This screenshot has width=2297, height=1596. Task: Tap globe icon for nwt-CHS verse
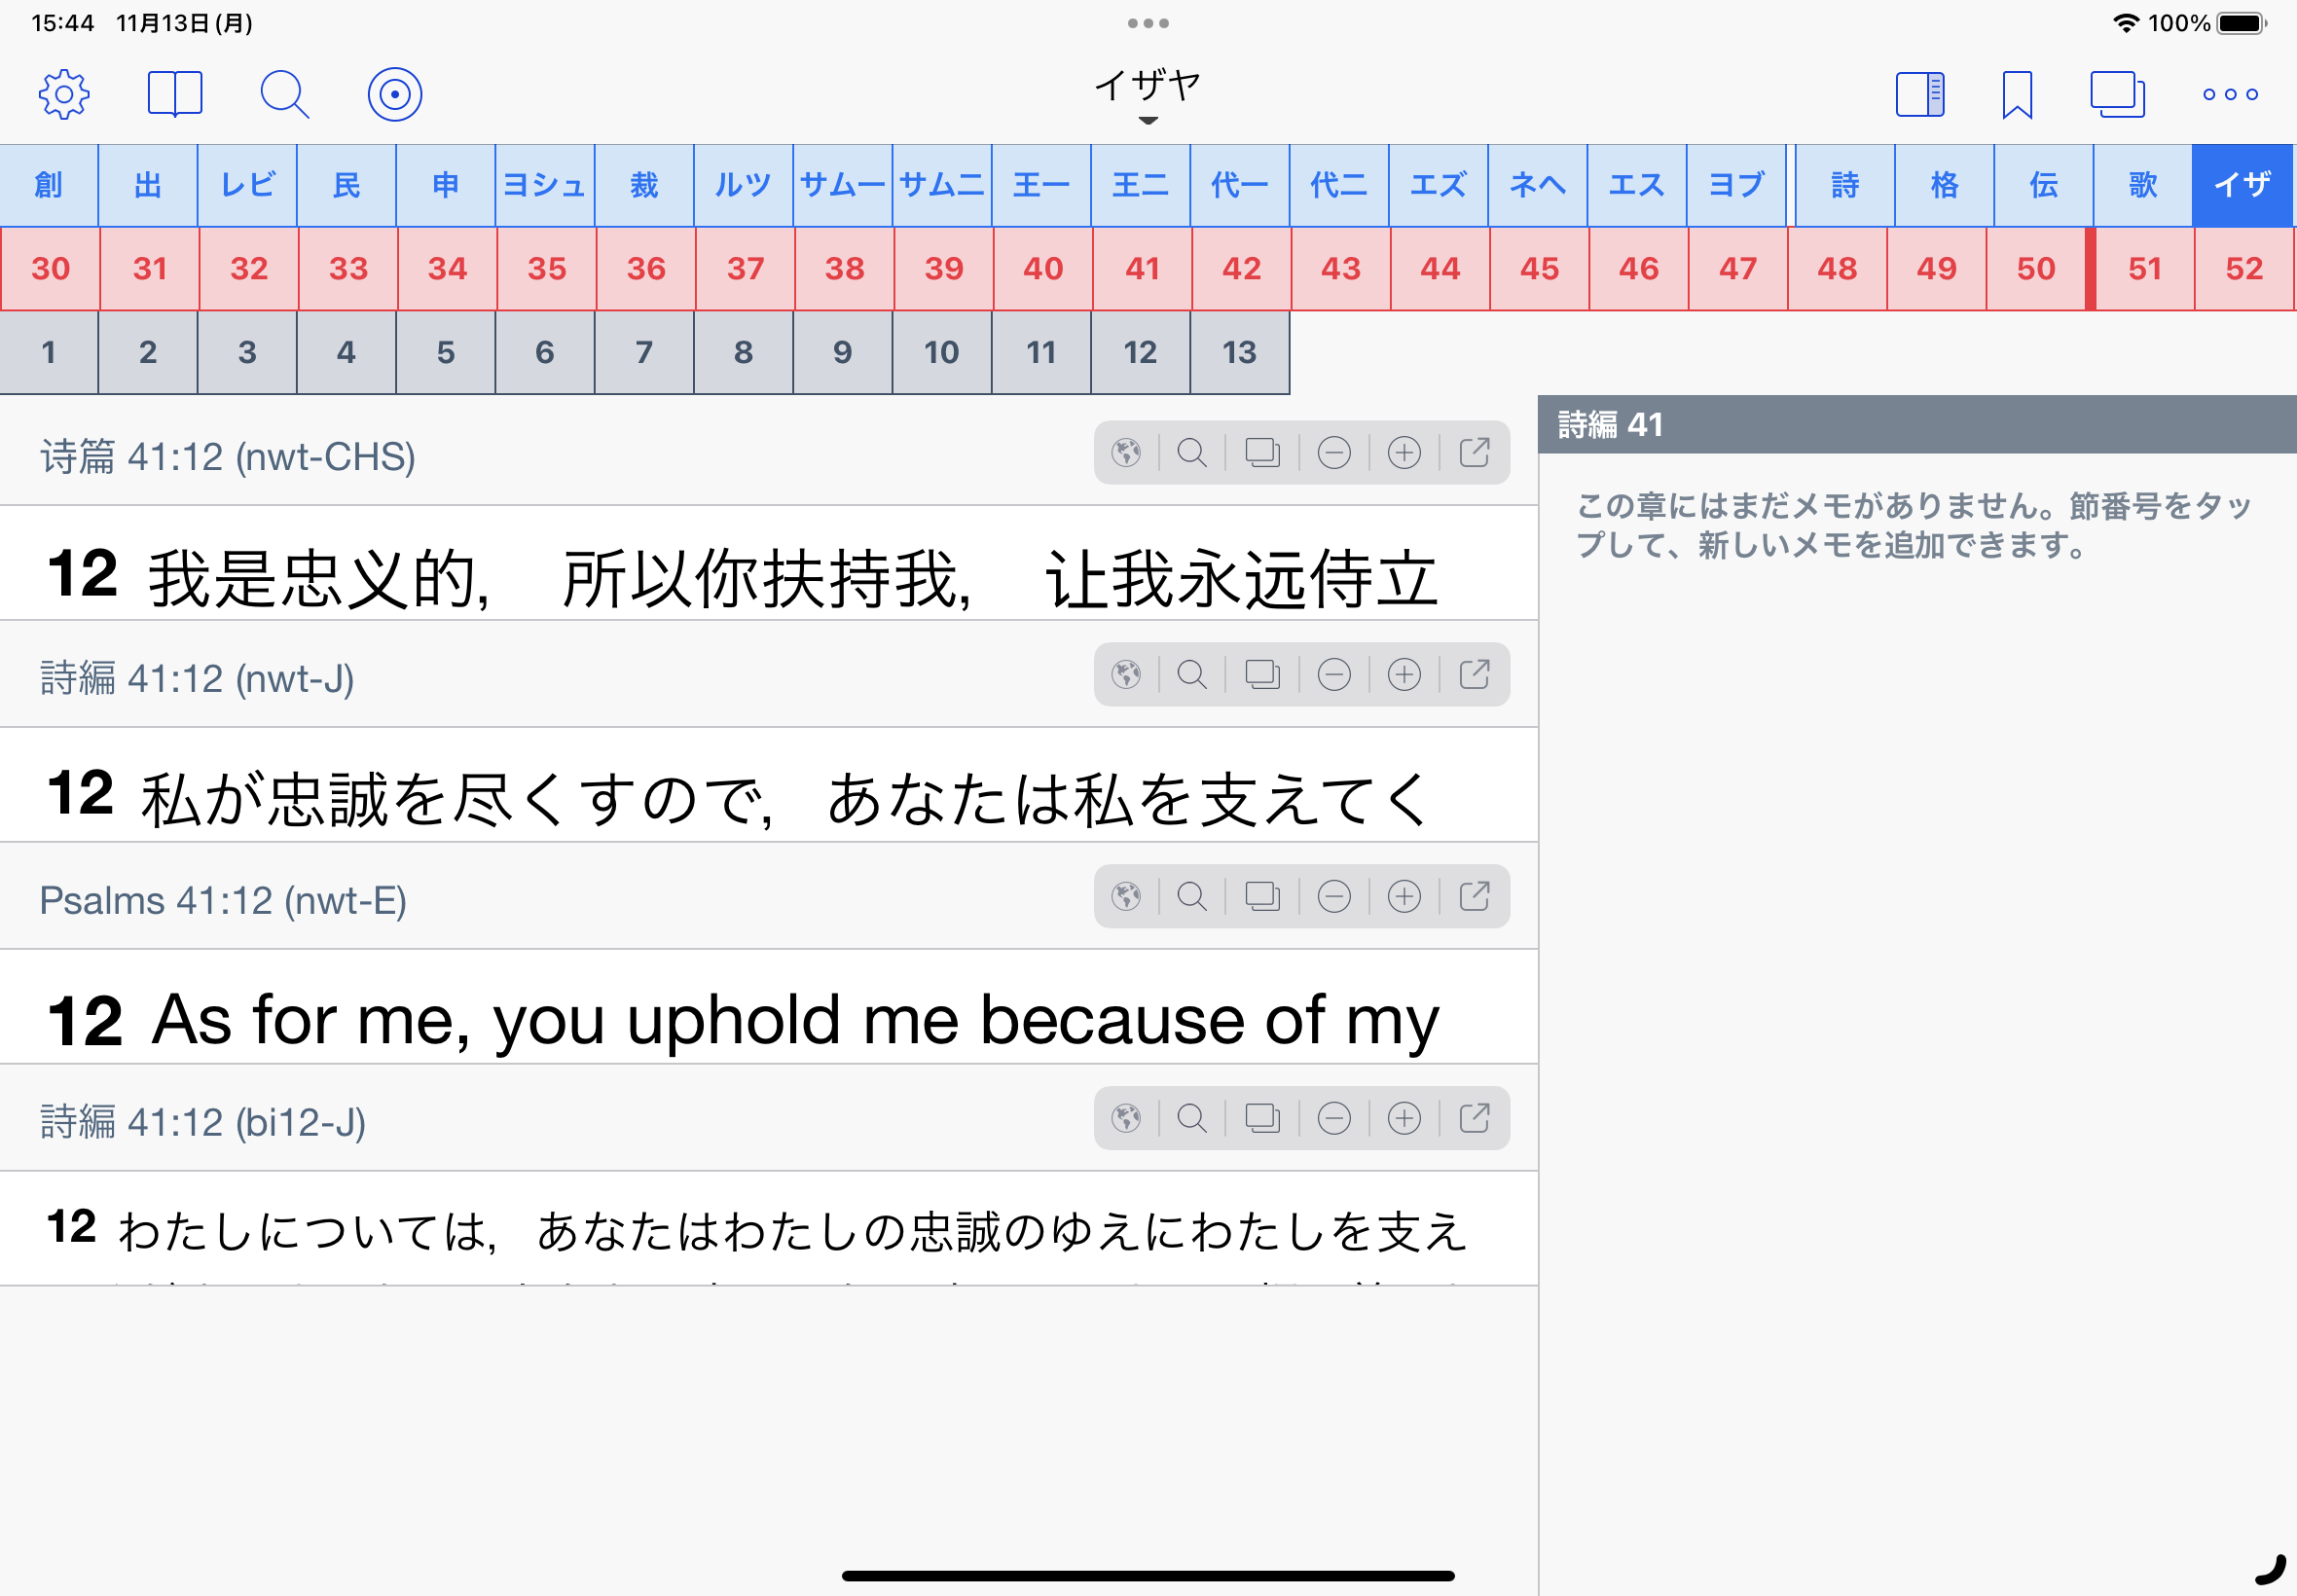[x=1126, y=453]
